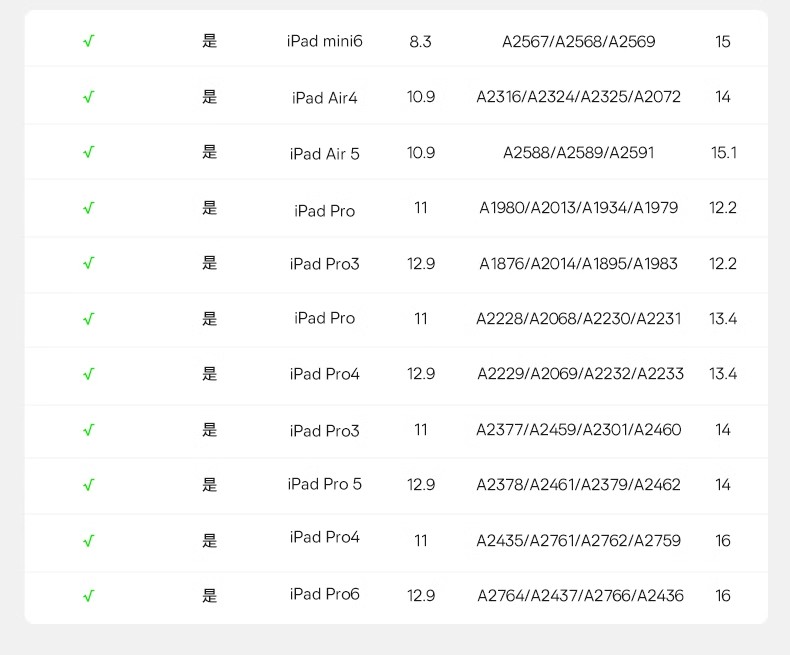This screenshot has height=655, width=790.
Task: Click the checkmark in the row with A2435/A2761/A2762/A2759
Action: pyautogui.click(x=89, y=541)
